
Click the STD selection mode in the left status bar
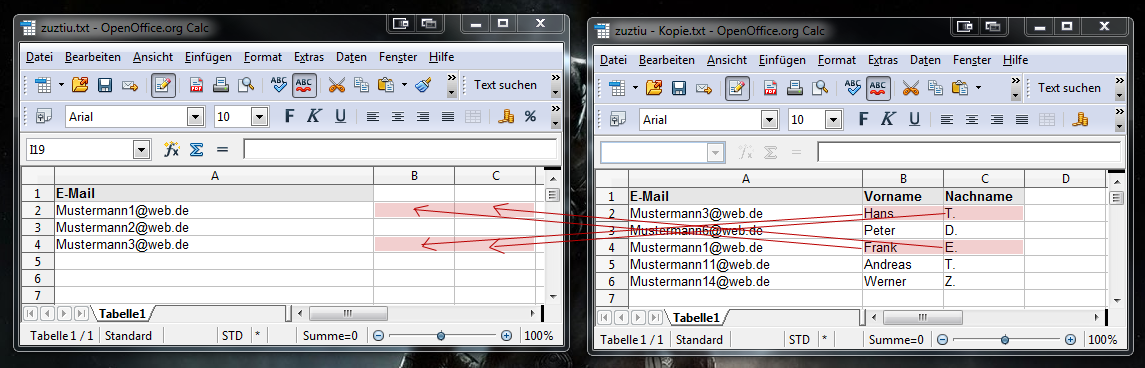[x=232, y=336]
